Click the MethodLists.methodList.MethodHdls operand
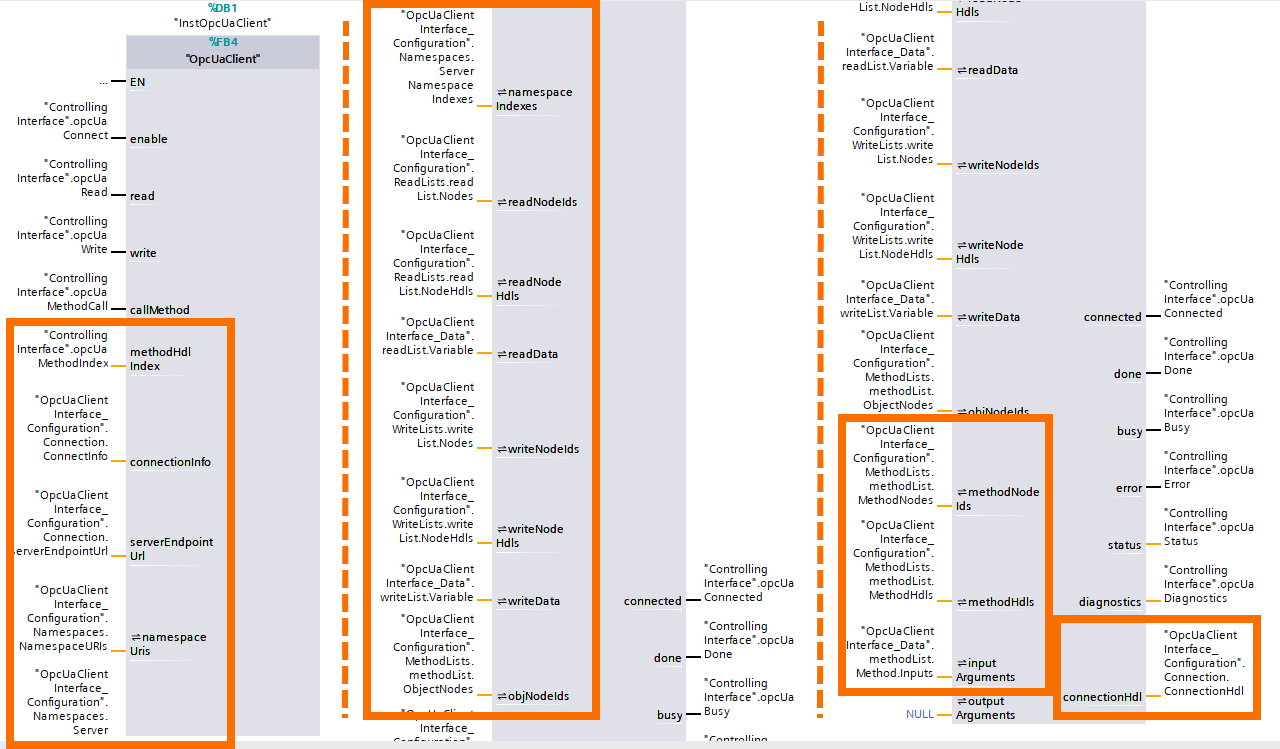Screen dimensions: 1280x749 (893, 560)
